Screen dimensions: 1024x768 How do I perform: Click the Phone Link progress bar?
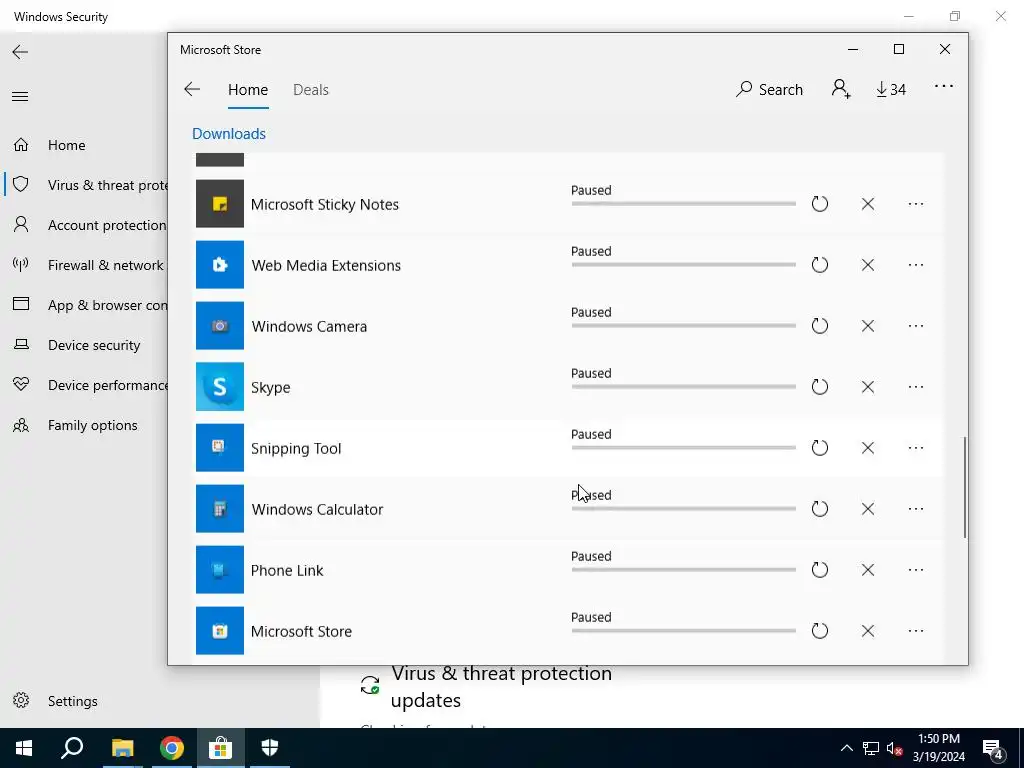[684, 570]
